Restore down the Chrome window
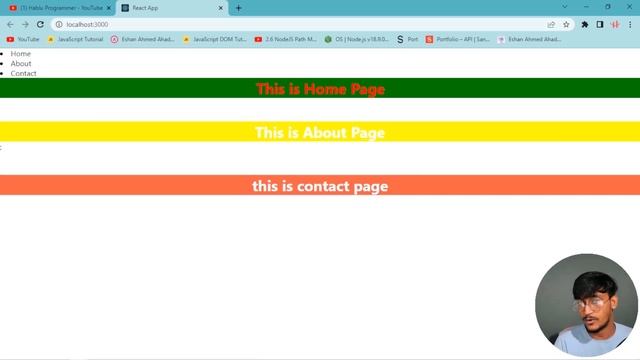Screen dimensions: 640x360 (608, 7)
